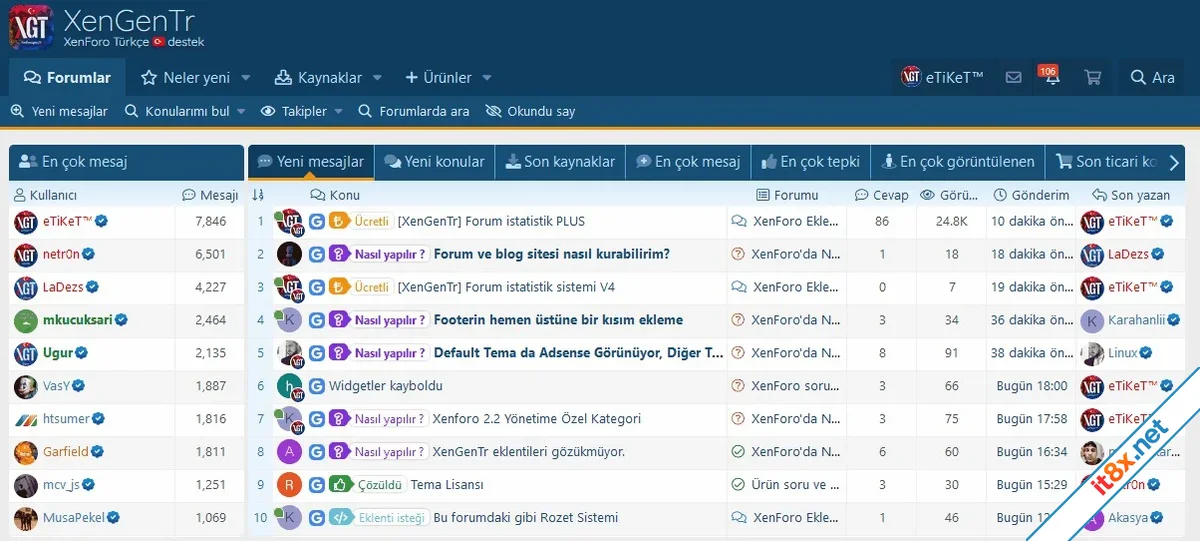
Task: Click Yeni mesajlar sub-navigation link
Action: tap(59, 111)
